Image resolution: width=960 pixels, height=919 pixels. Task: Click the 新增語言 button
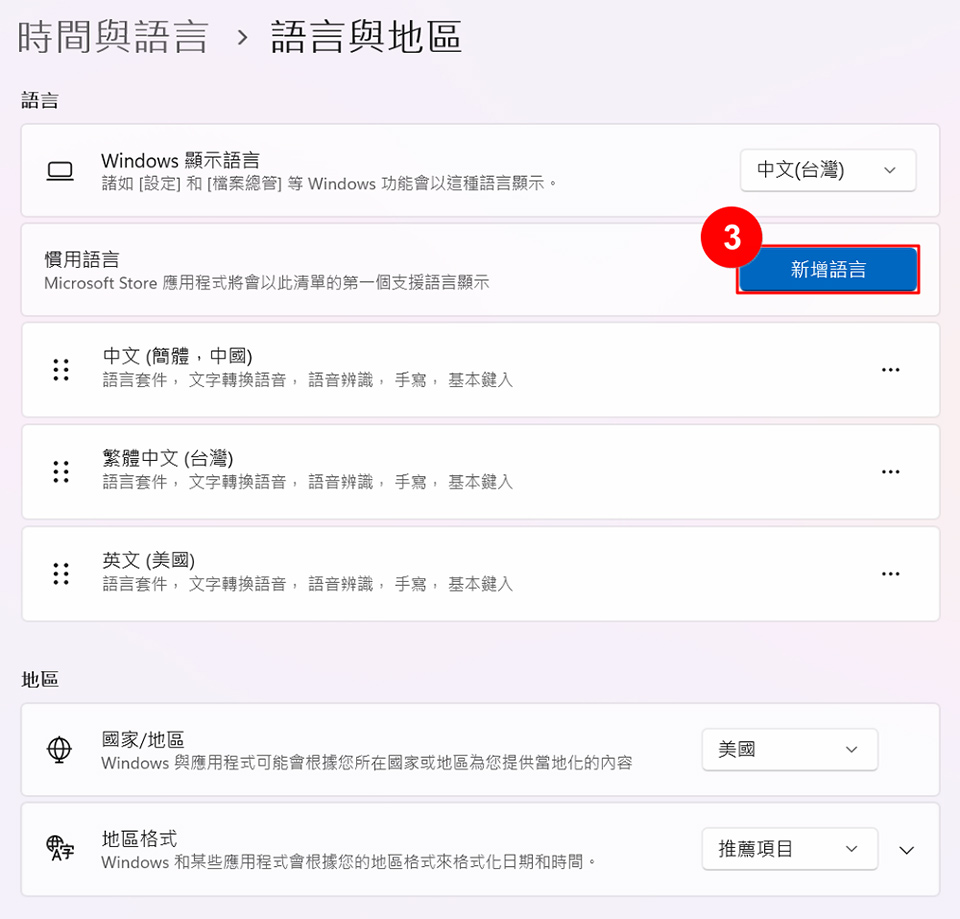tap(828, 270)
